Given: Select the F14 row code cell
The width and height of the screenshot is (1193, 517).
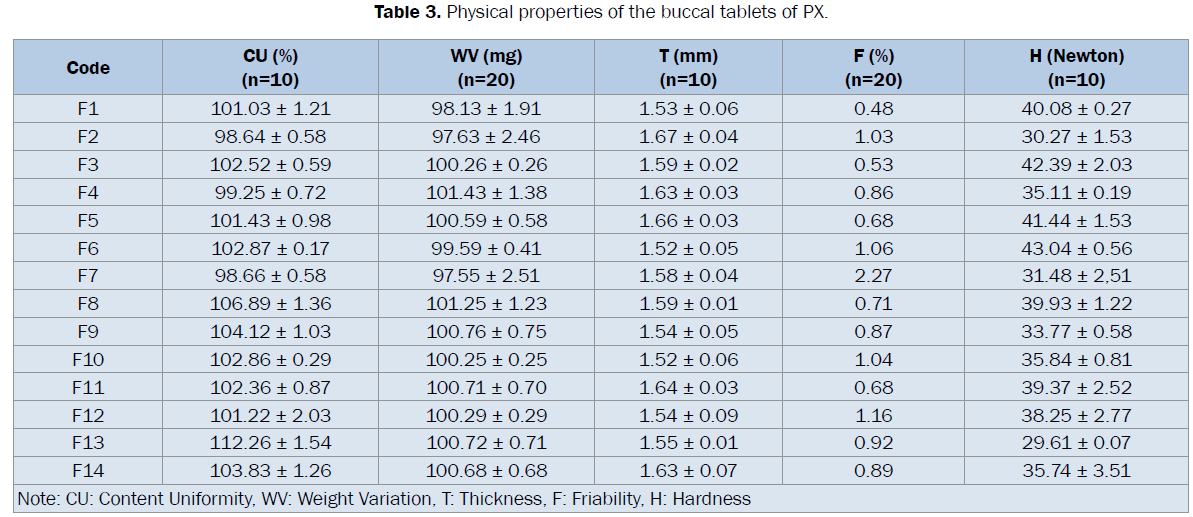Looking at the screenshot, I should (88, 470).
